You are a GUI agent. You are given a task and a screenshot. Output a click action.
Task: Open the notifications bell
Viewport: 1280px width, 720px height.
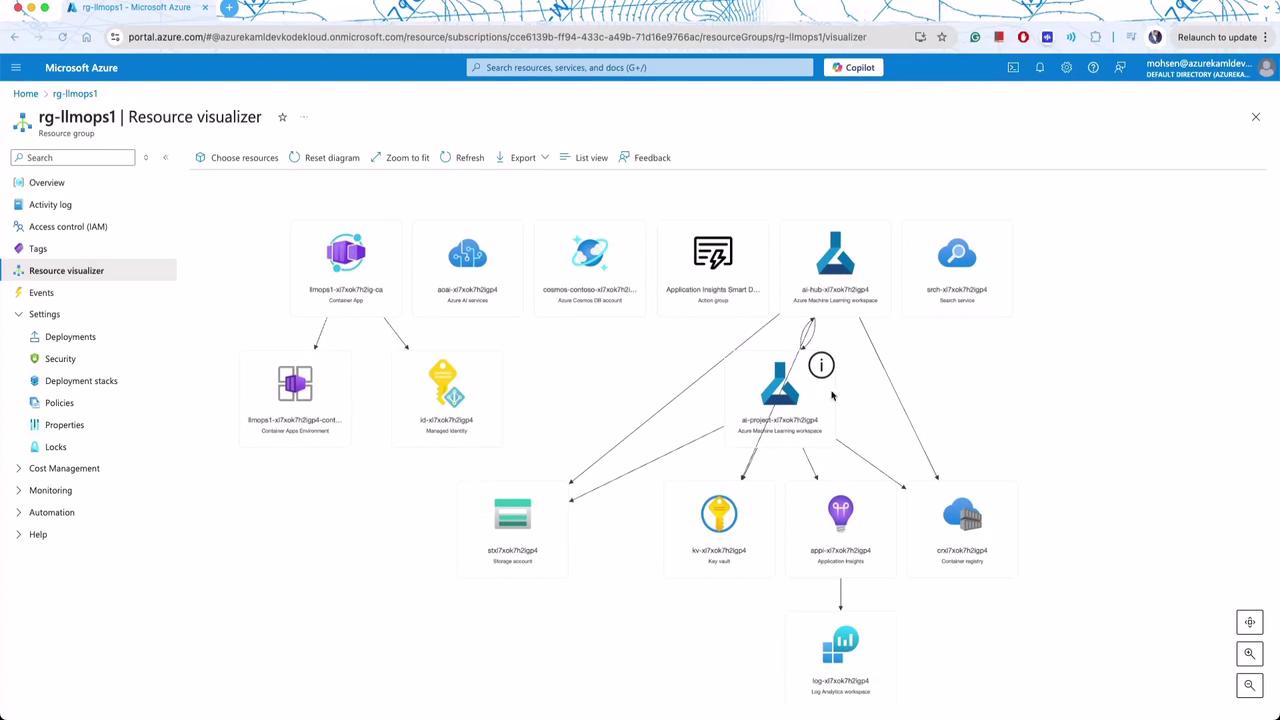click(1040, 68)
